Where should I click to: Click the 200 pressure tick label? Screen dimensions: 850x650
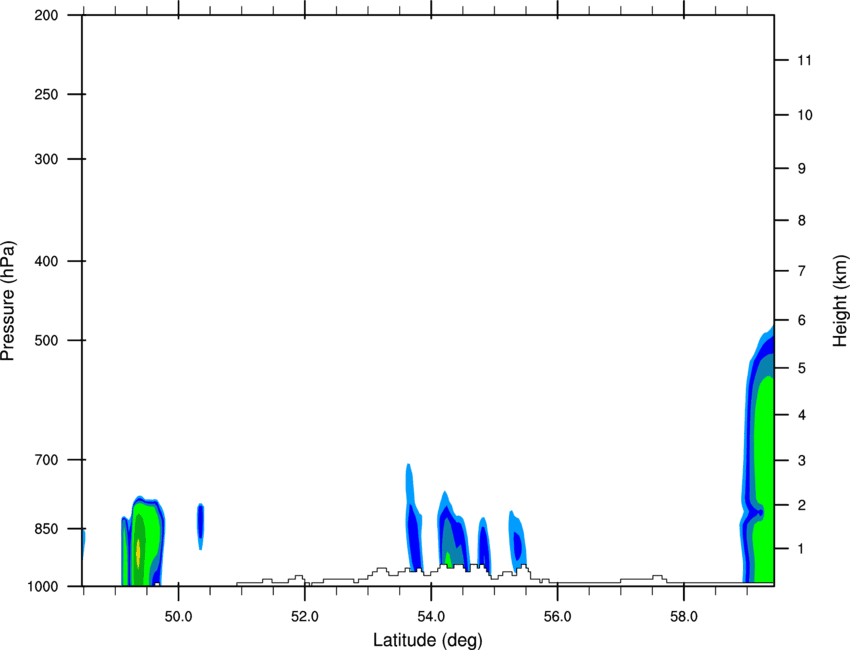pos(46,15)
